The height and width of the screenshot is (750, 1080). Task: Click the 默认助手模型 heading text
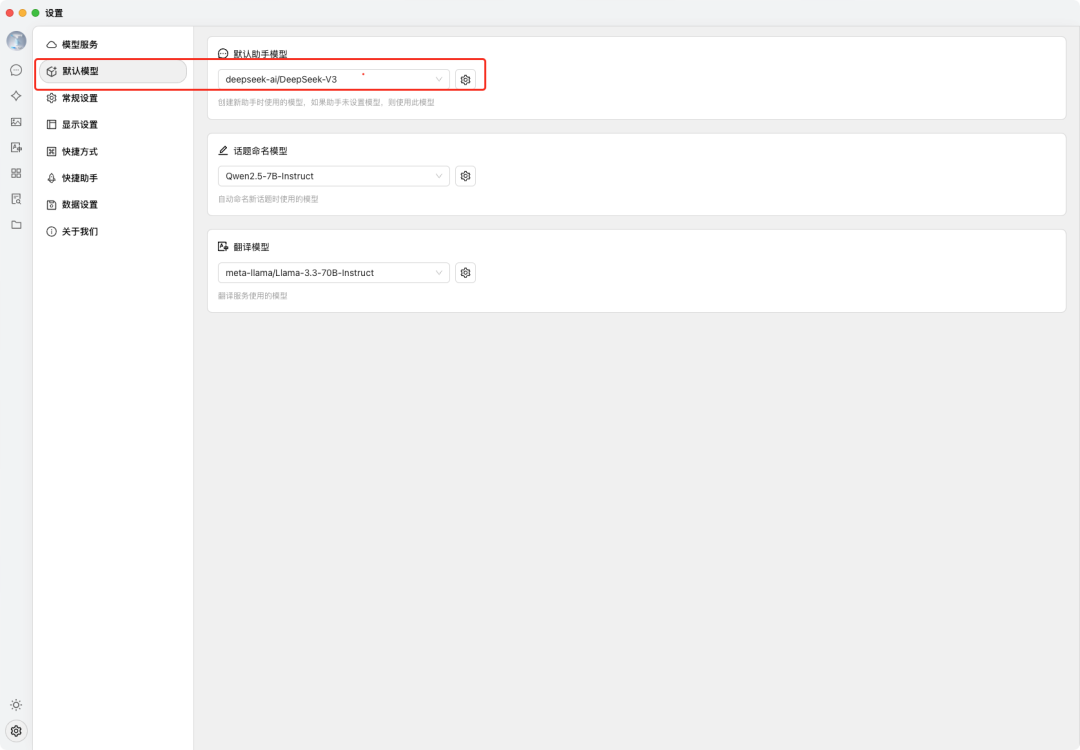point(260,54)
